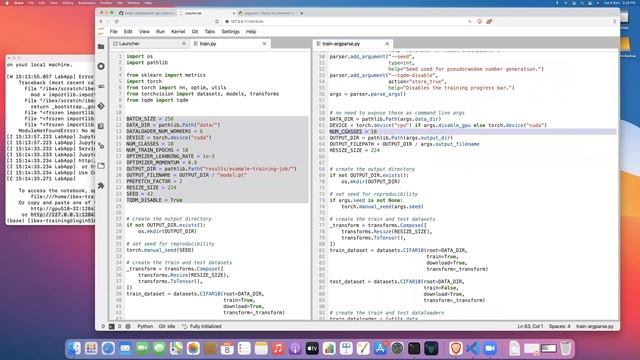Open Podcasts app in the Dock
Image resolution: width=640 pixels, height=360 pixels.
(x=295, y=348)
